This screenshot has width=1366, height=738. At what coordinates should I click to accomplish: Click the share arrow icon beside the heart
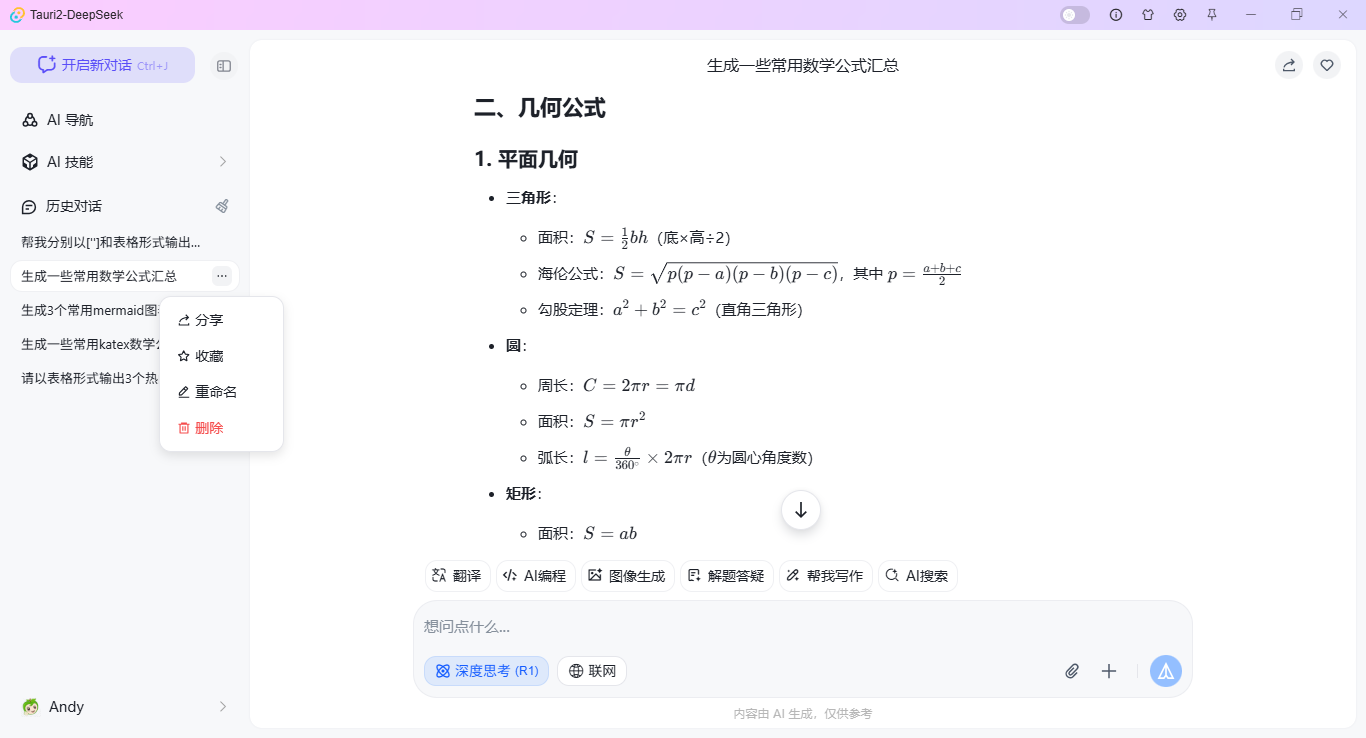1289,65
